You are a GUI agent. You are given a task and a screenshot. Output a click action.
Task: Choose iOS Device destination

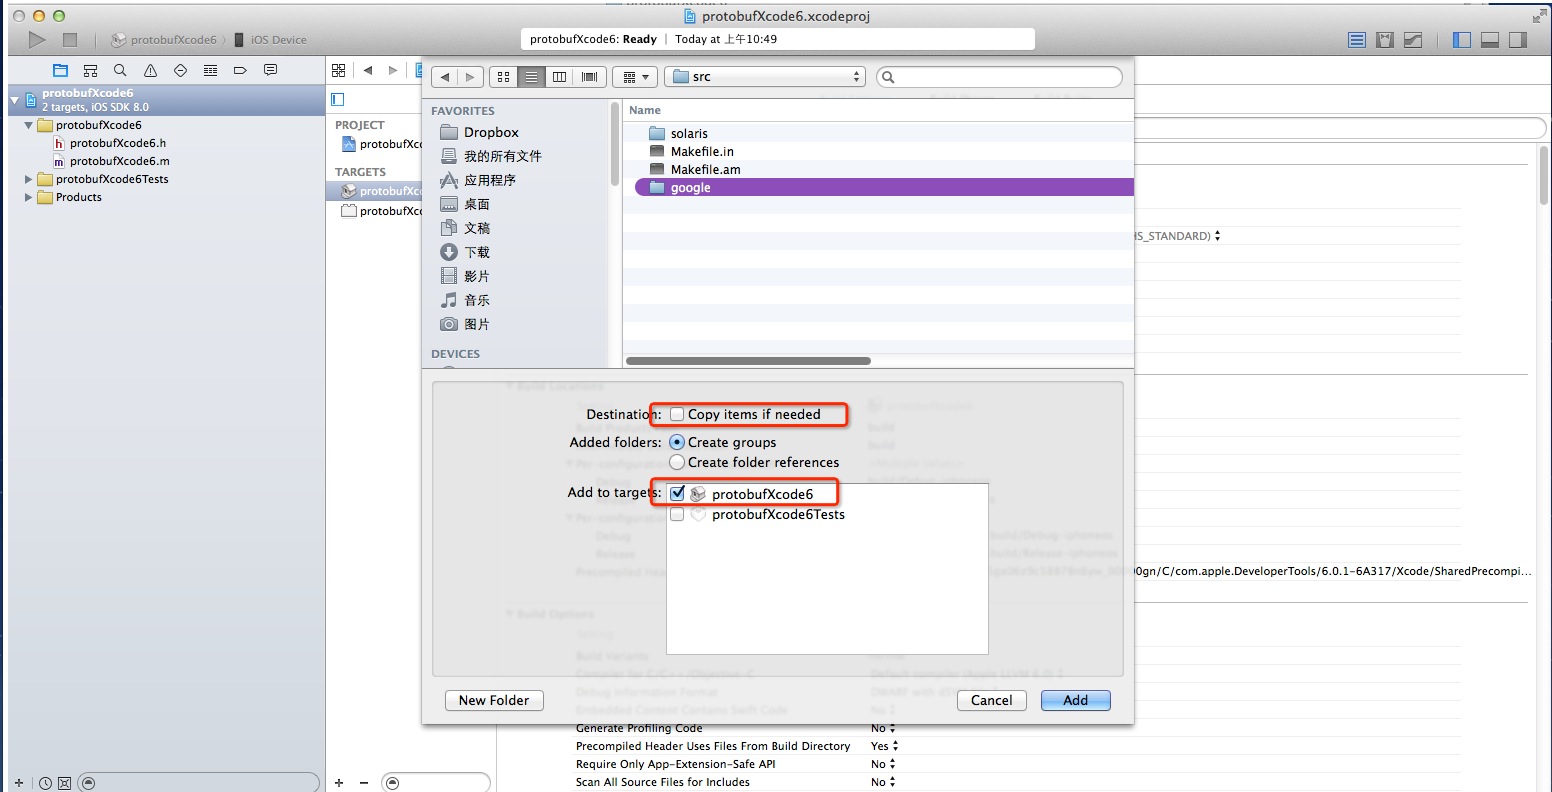(x=270, y=40)
